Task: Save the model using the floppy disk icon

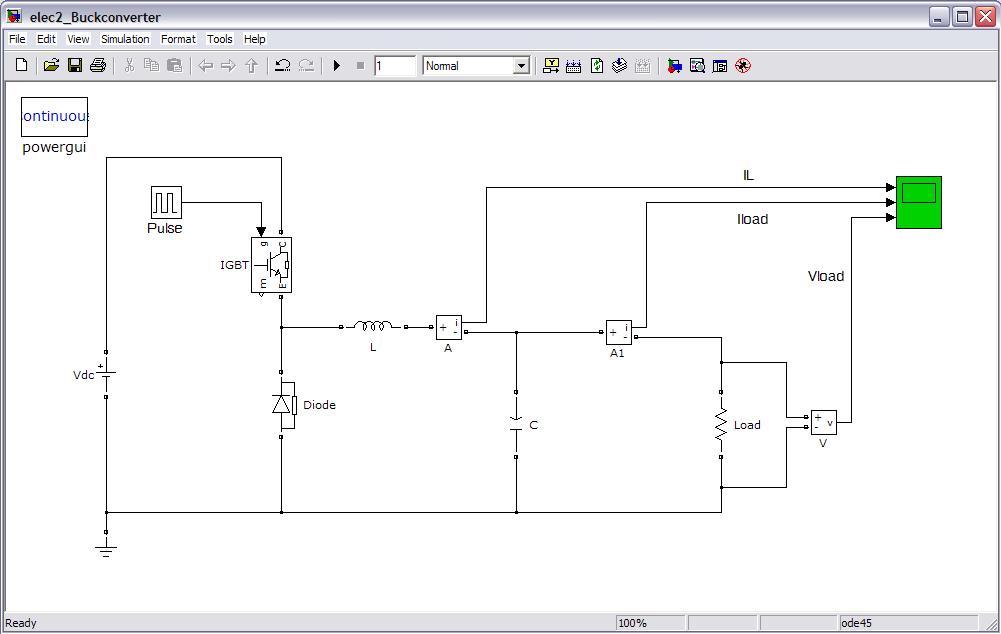Action: click(x=75, y=66)
